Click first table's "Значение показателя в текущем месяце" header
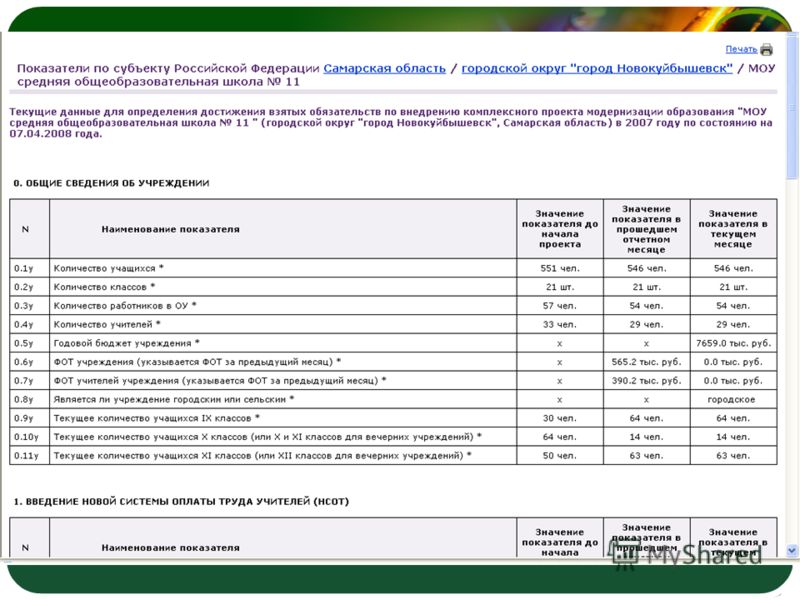Viewport: 800px width, 600px height. (x=733, y=229)
